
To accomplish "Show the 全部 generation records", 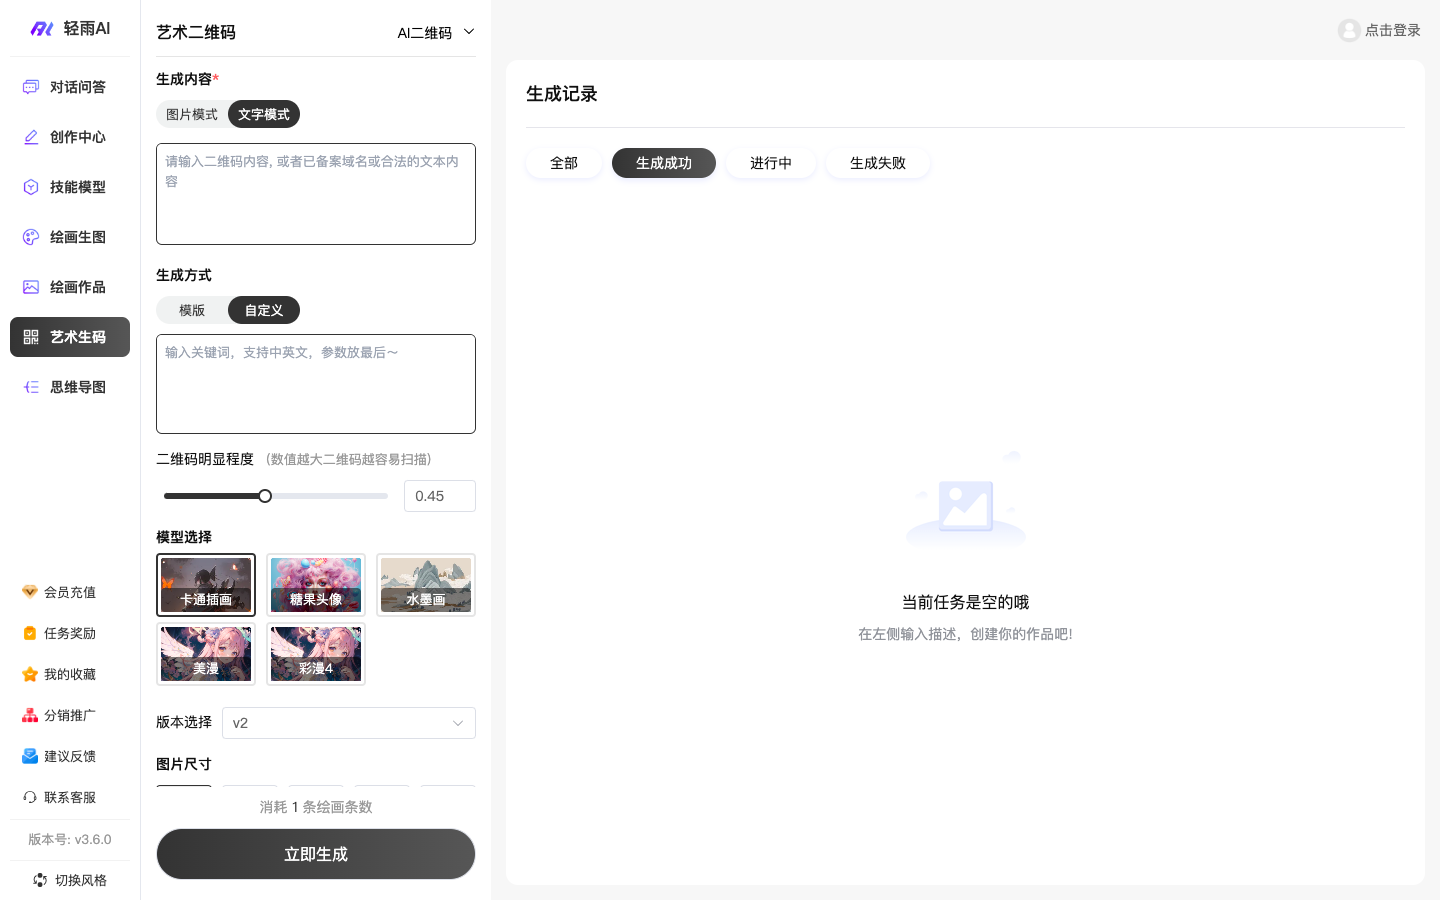I will point(563,163).
